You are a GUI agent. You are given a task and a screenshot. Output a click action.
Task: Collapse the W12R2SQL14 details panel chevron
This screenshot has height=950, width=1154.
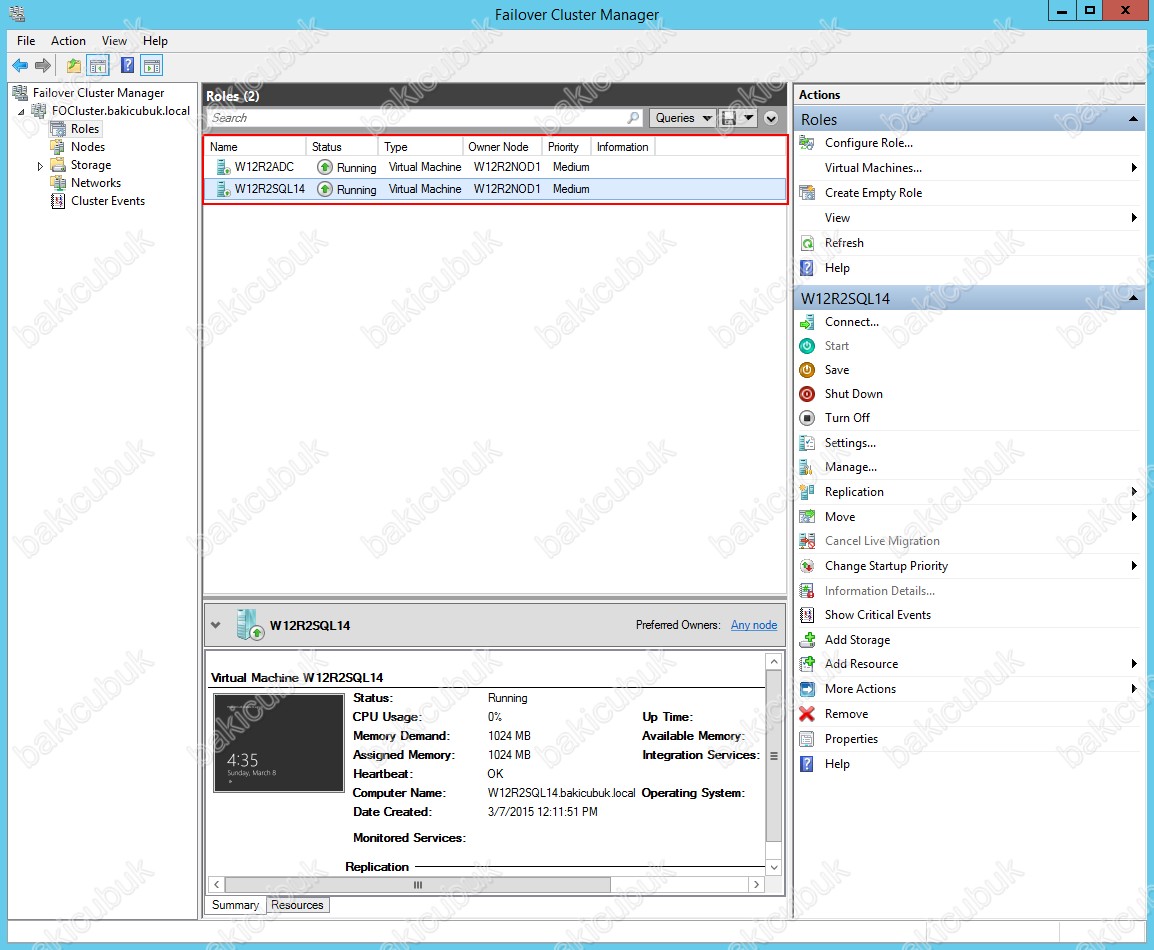coord(216,625)
